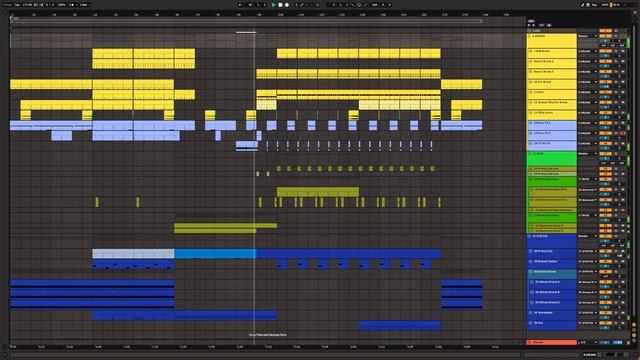Screen dimensions: 640x360
Task: Open 7 808 Break output routing dropdown
Action: 587,51
